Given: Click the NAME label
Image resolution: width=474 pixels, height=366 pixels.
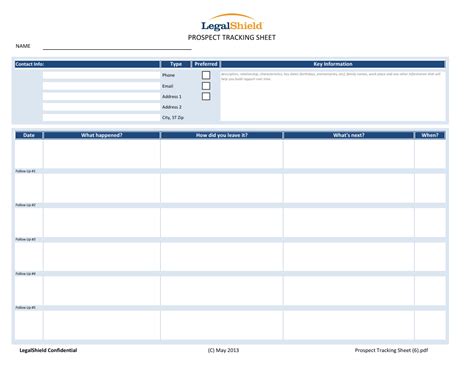Looking at the screenshot, I should (x=23, y=46).
